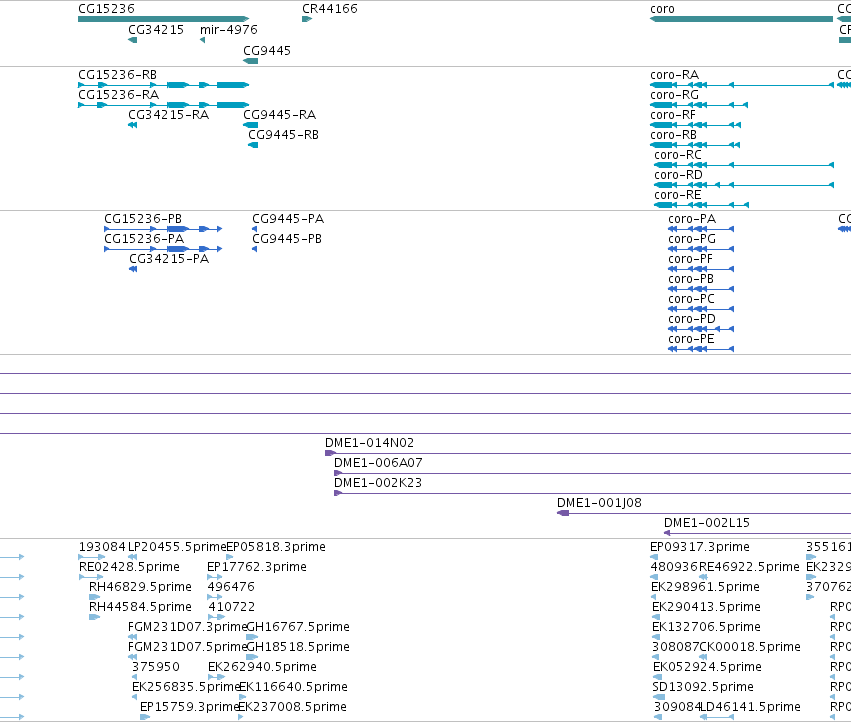This screenshot has width=851, height=722.
Task: Click the EK256835.5prime EST label
Action: pyautogui.click(x=186, y=687)
